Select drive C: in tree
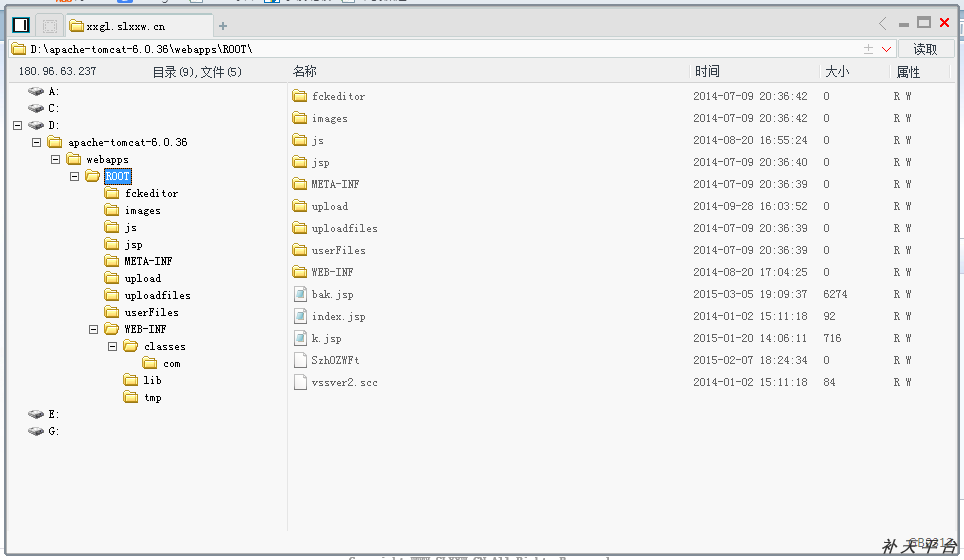Image resolution: width=964 pixels, height=560 pixels. click(x=53, y=108)
